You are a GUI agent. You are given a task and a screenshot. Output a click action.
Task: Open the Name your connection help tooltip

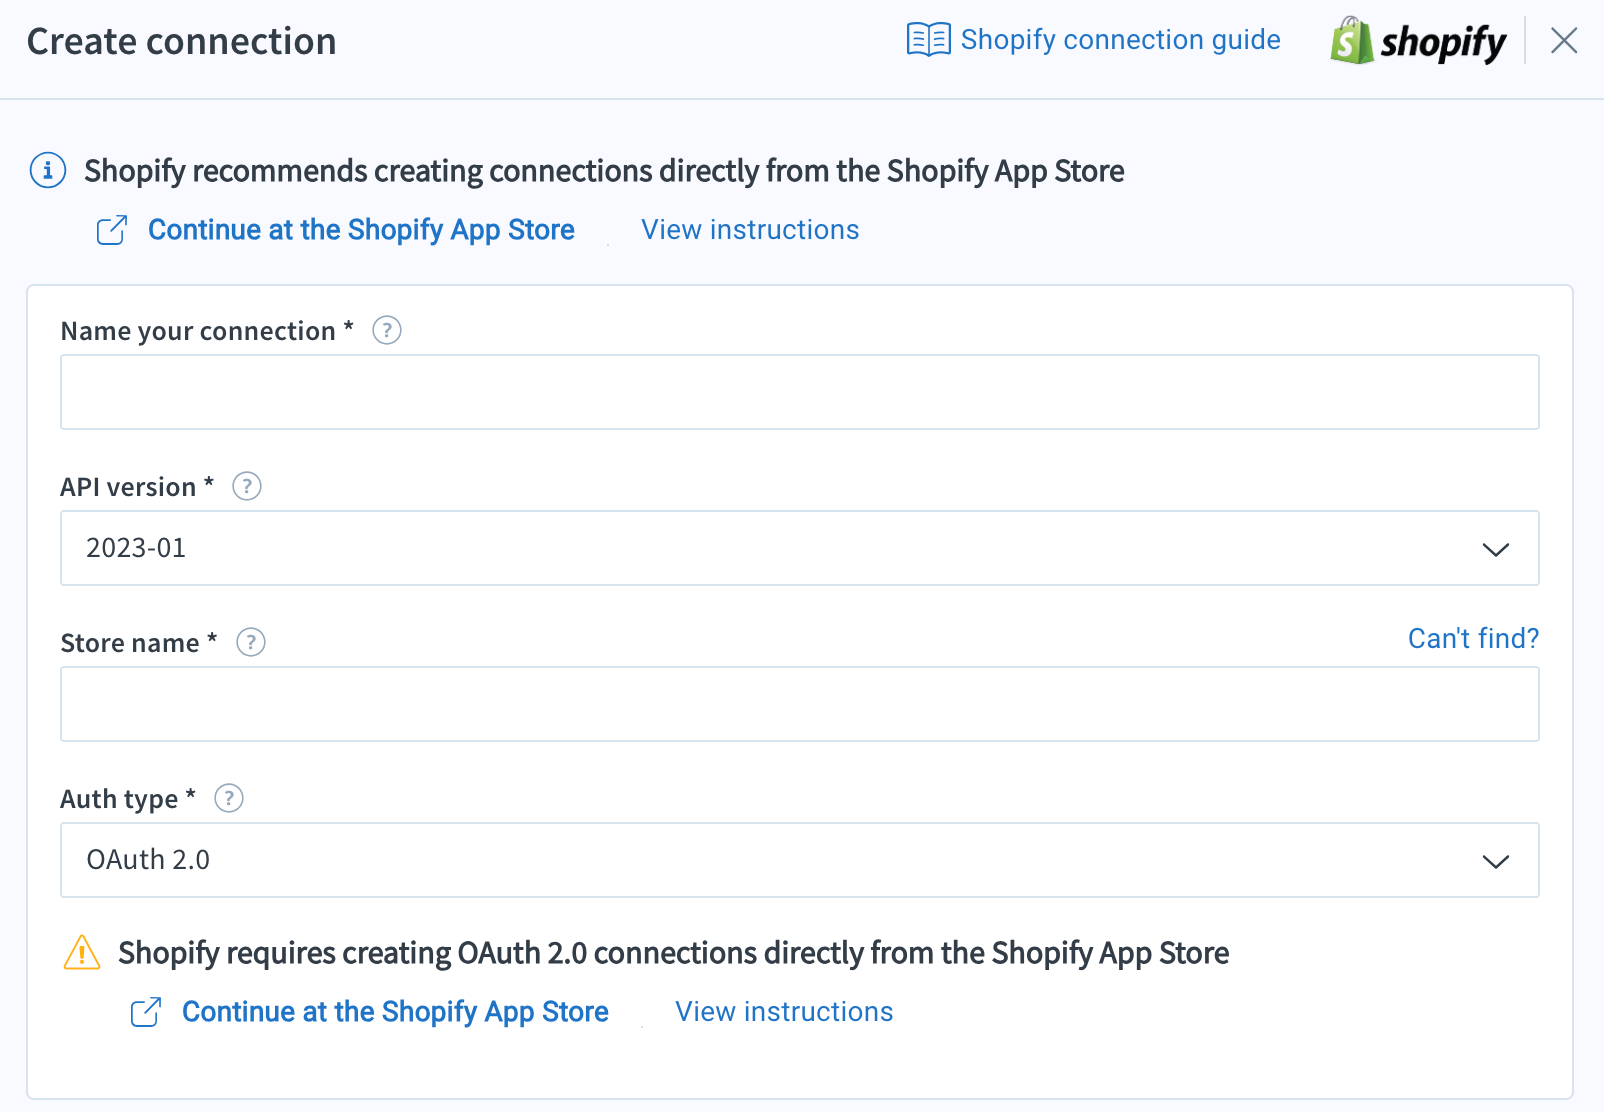click(388, 330)
